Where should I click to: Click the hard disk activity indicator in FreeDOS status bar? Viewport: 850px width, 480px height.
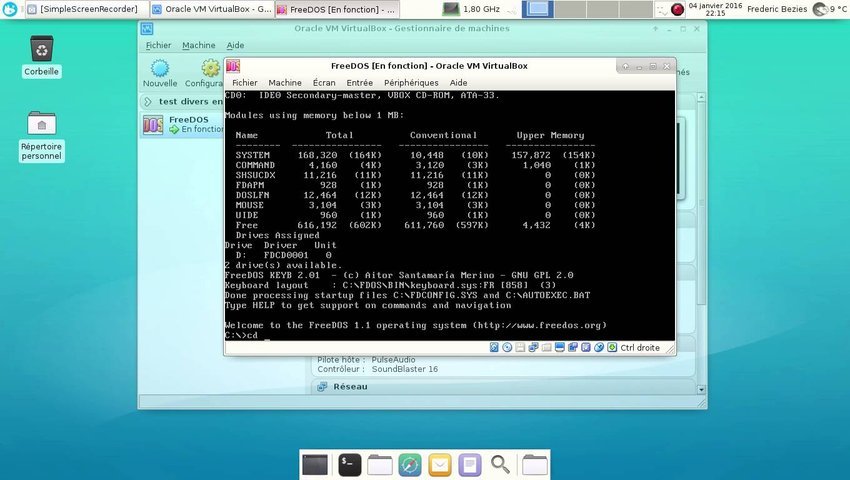tap(494, 348)
